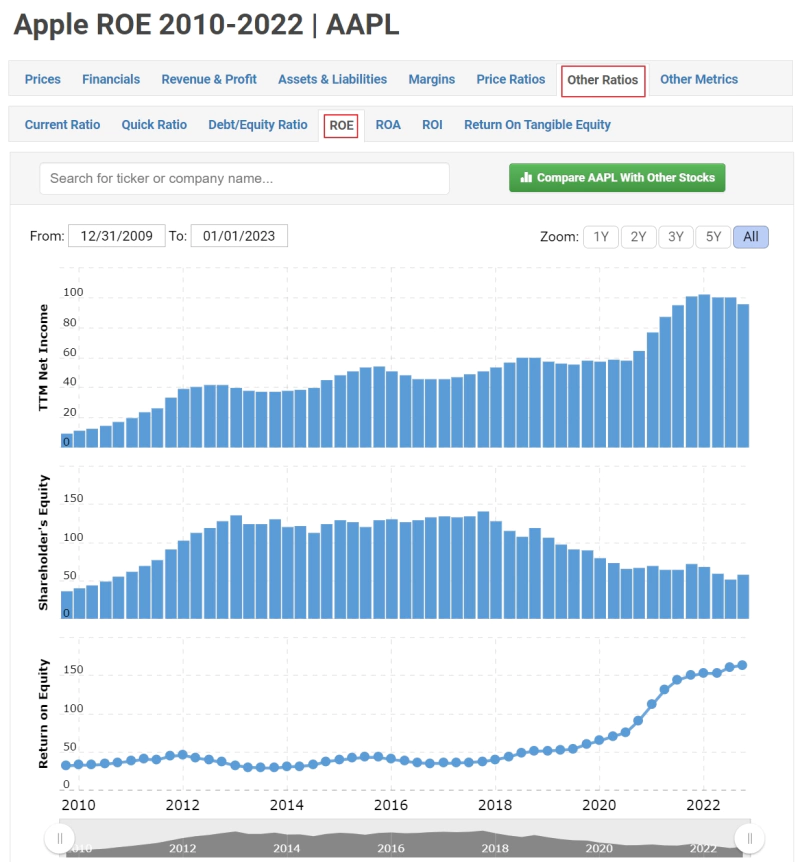800x862 pixels.
Task: Click the first TTM Net Income bar
Action: tap(67, 440)
